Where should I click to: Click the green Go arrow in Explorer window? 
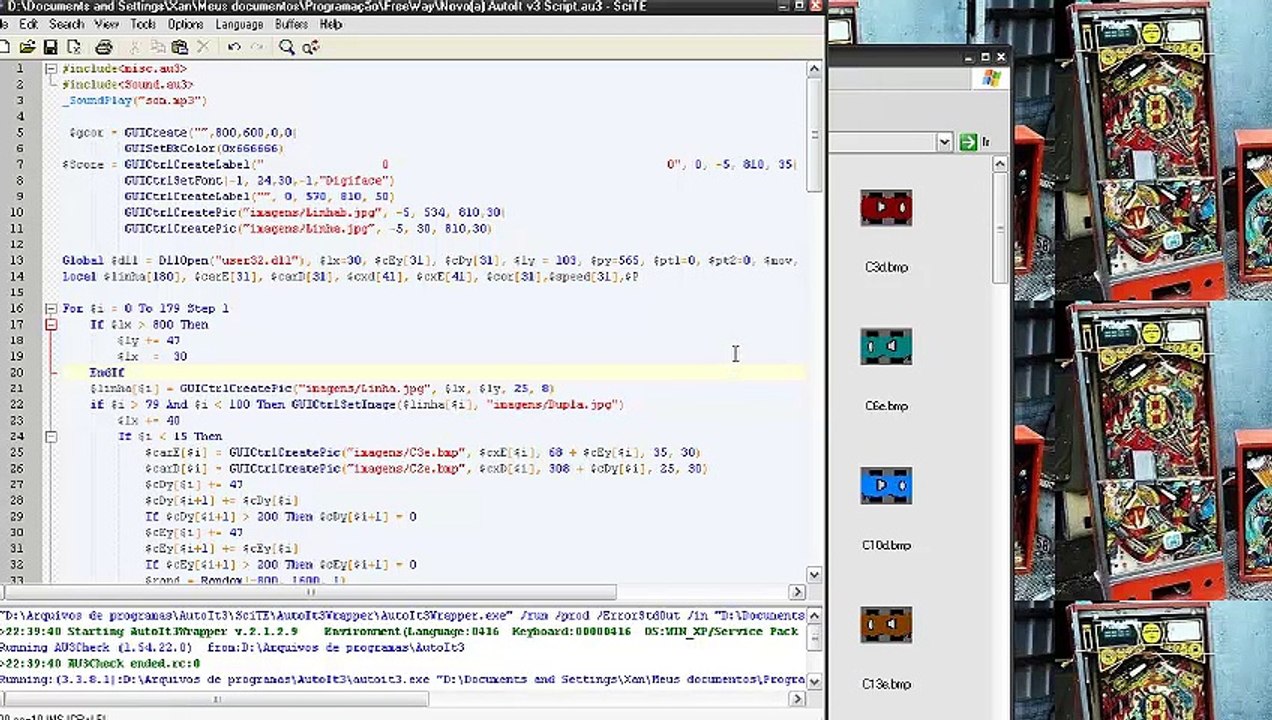pos(968,142)
